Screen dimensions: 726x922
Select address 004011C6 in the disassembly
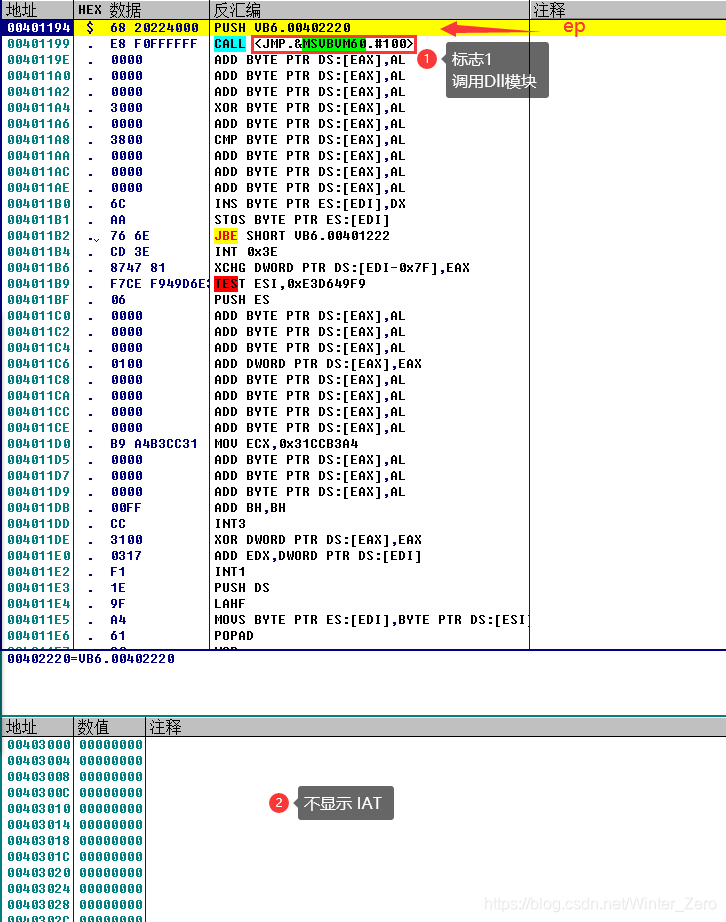39,363
